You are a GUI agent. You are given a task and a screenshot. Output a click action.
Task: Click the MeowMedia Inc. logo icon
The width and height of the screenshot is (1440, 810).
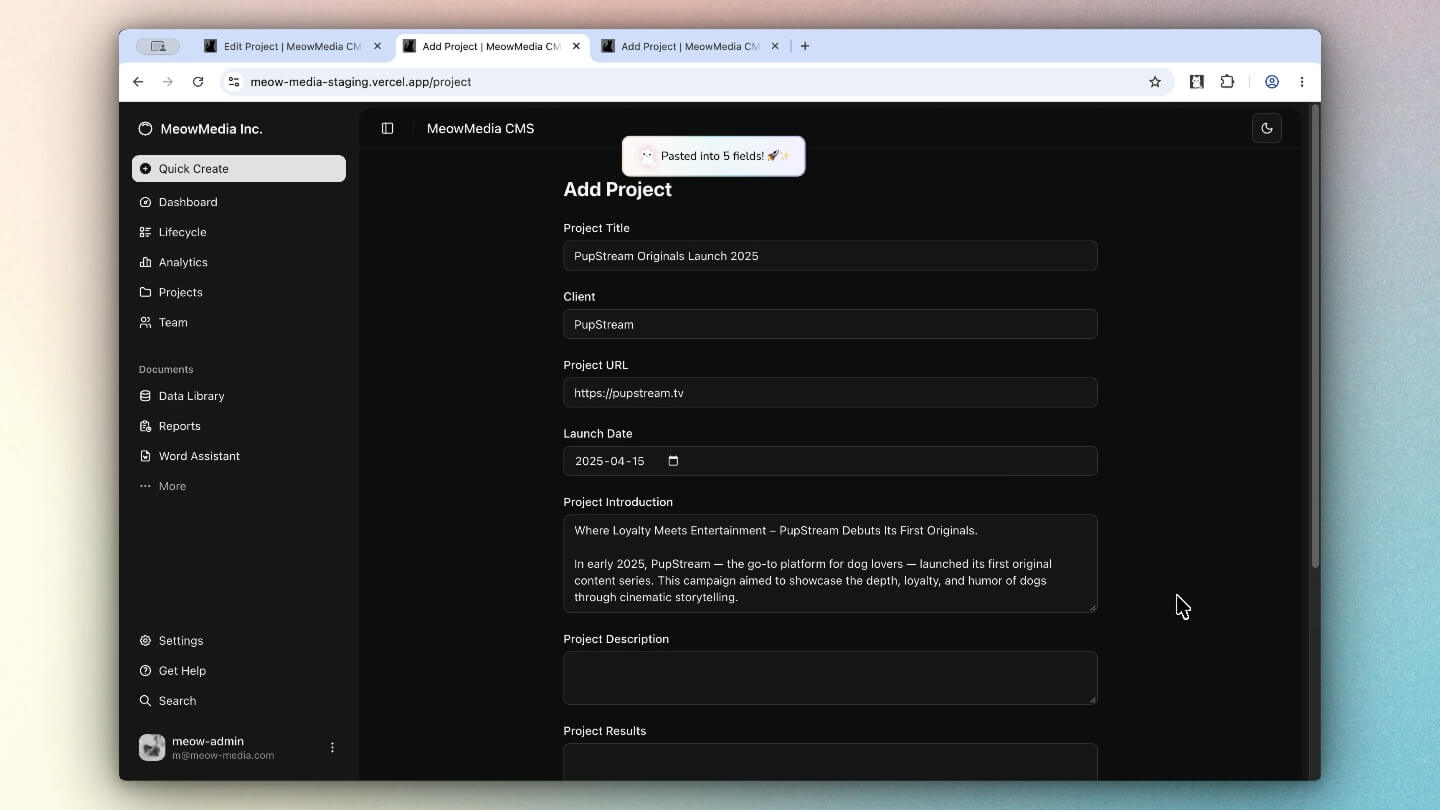click(x=146, y=129)
